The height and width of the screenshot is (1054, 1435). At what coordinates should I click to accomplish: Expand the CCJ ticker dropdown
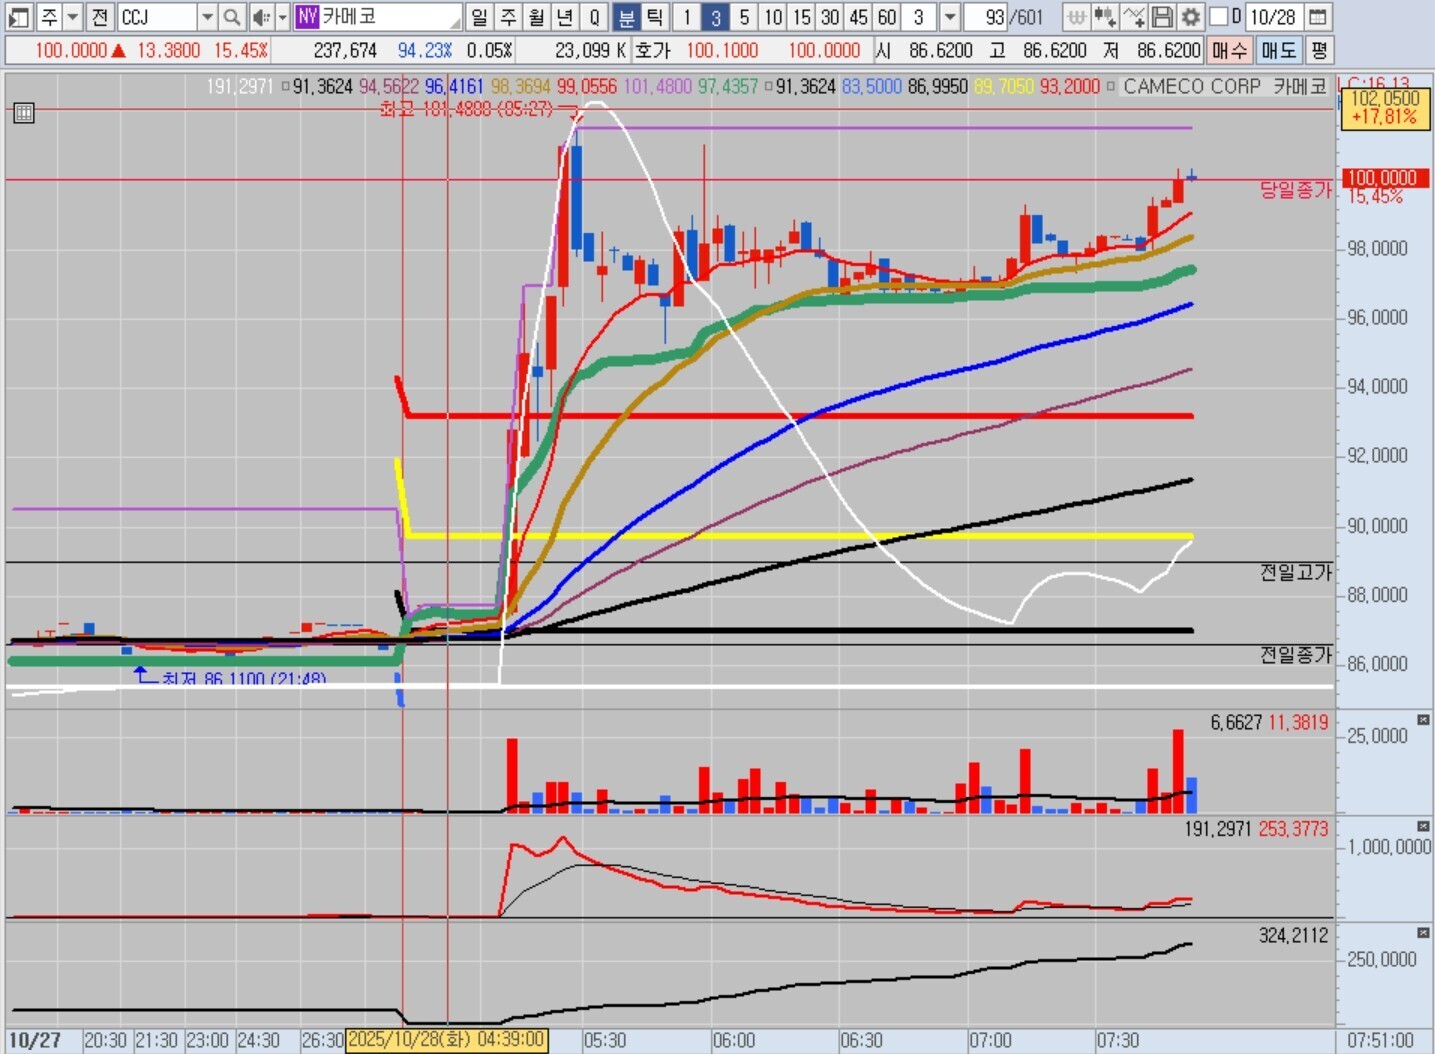tap(207, 17)
